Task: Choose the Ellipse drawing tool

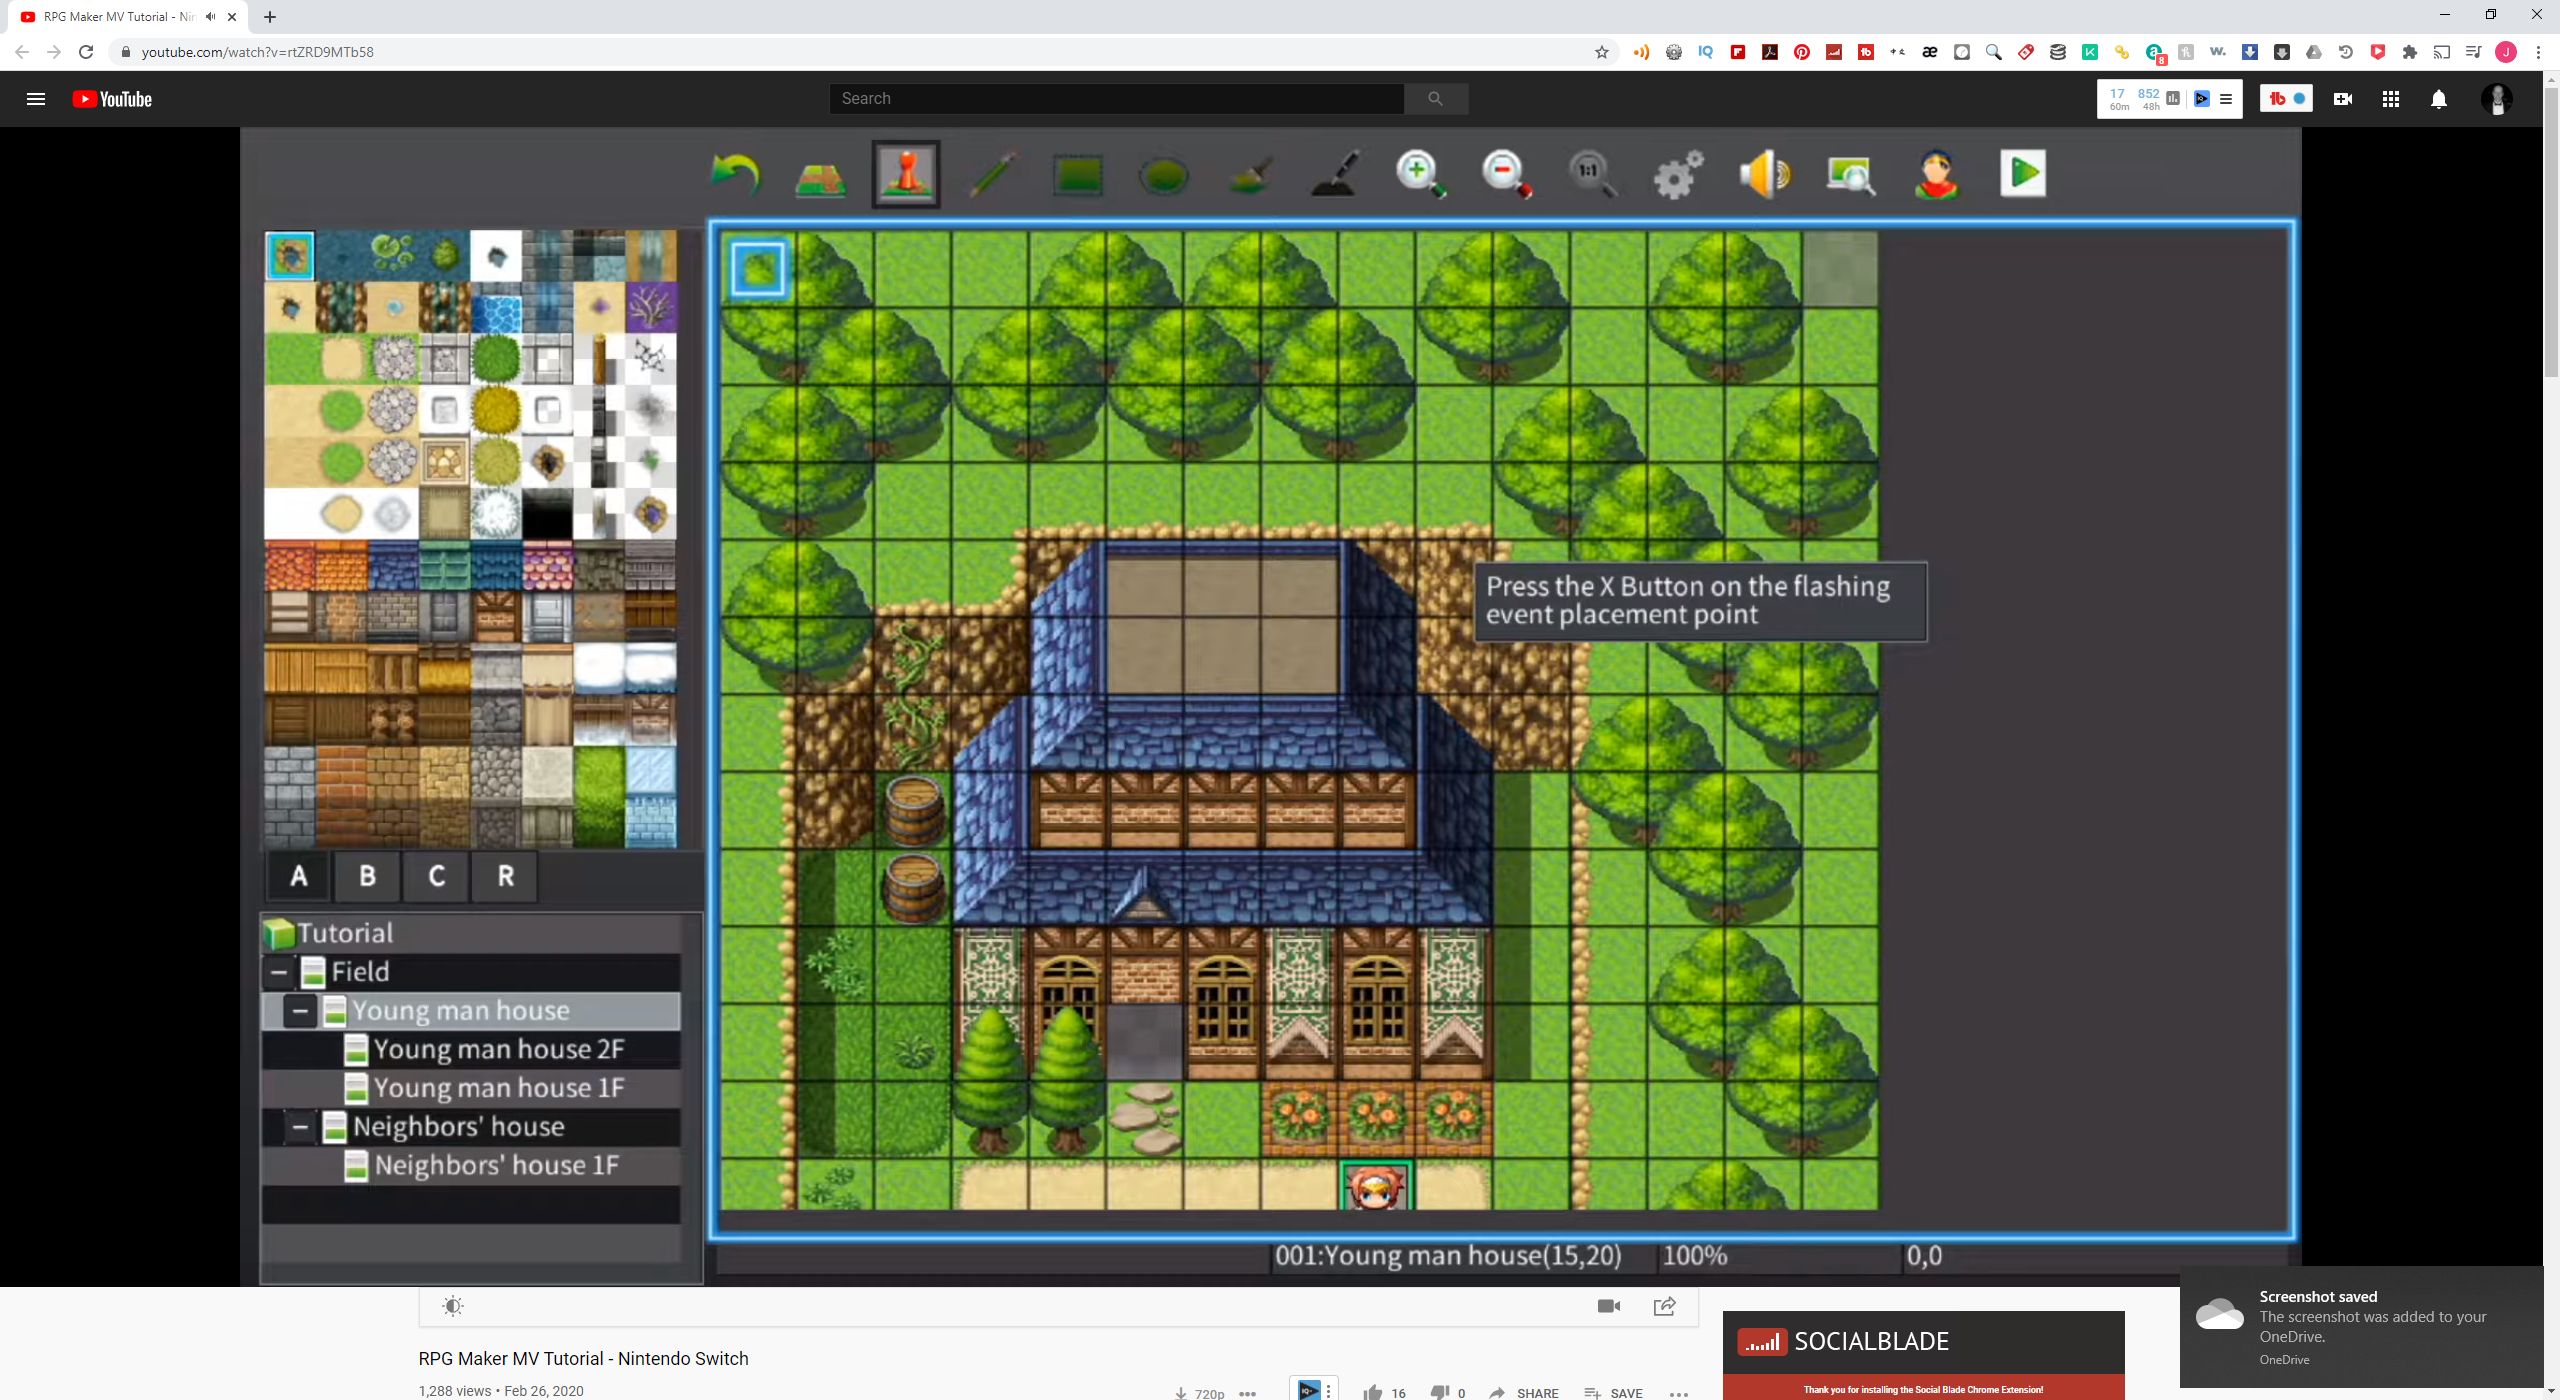Action: 1163,176
